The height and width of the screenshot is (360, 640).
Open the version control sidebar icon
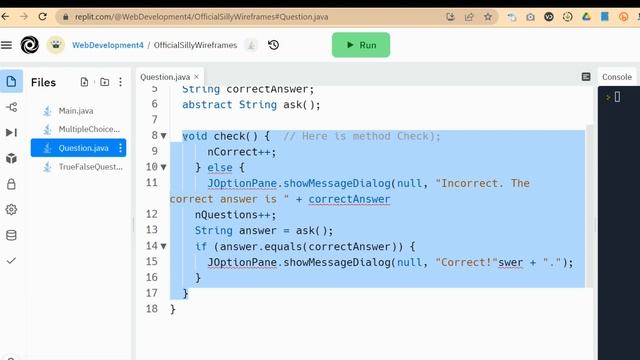(11, 107)
